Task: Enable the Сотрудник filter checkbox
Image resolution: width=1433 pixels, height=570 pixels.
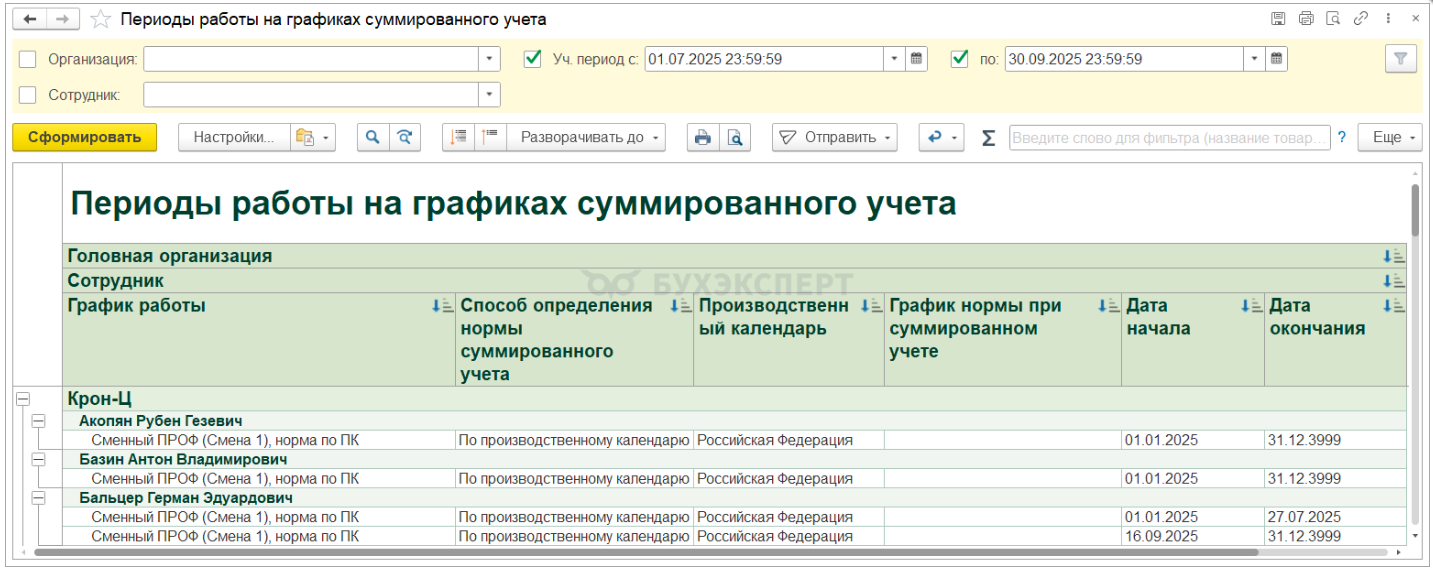Action: click(x=28, y=95)
